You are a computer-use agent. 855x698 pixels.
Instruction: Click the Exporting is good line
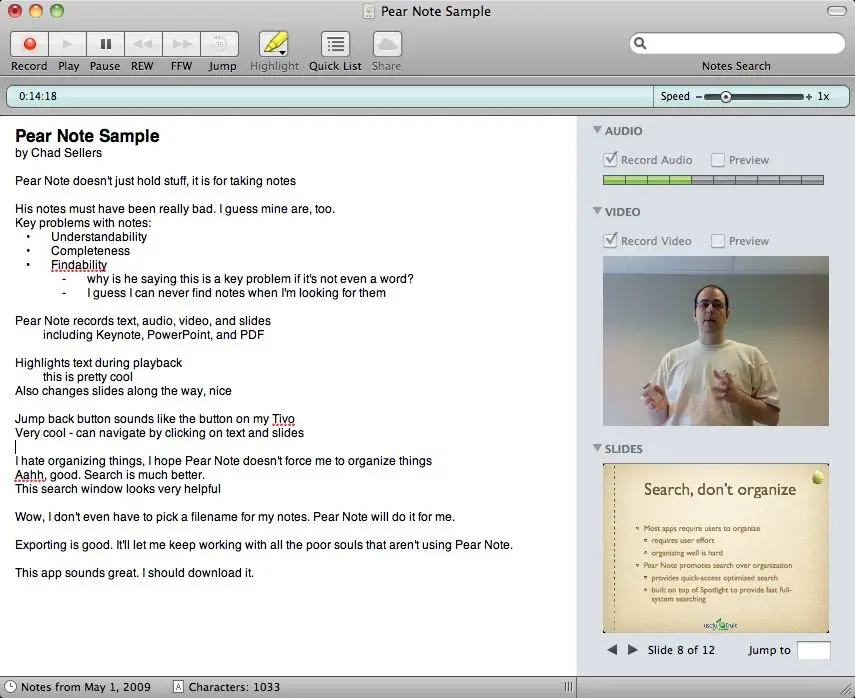pyautogui.click(x=264, y=545)
